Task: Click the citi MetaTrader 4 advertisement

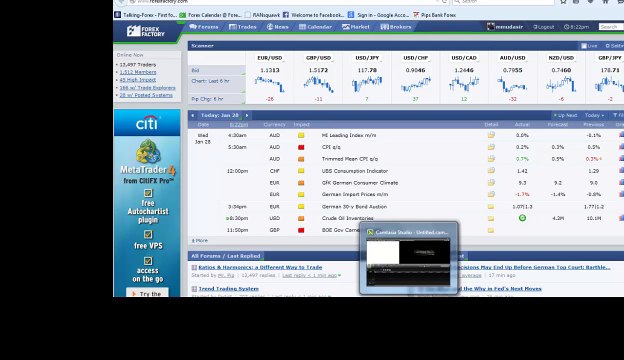Action: pyautogui.click(x=147, y=203)
